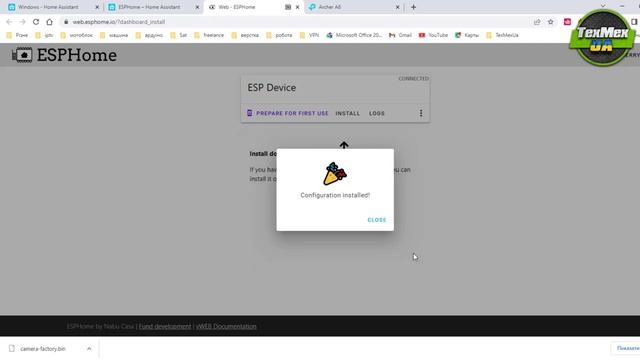Viewport: 640px width, 360px height.
Task: Go forward in browser history
Action: pos(22,22)
